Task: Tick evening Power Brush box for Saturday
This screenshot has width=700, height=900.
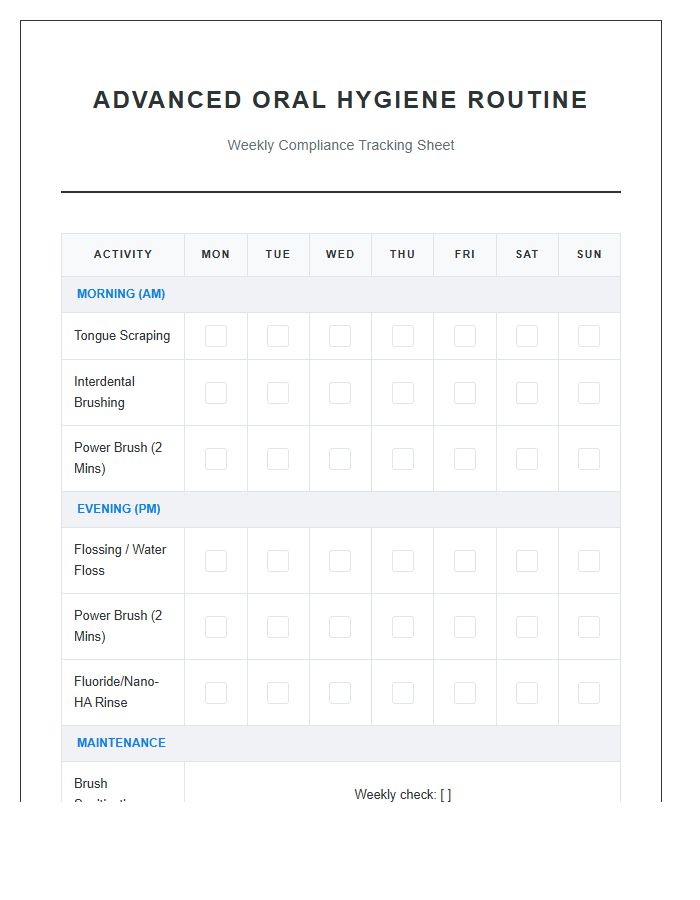Action: [527, 627]
